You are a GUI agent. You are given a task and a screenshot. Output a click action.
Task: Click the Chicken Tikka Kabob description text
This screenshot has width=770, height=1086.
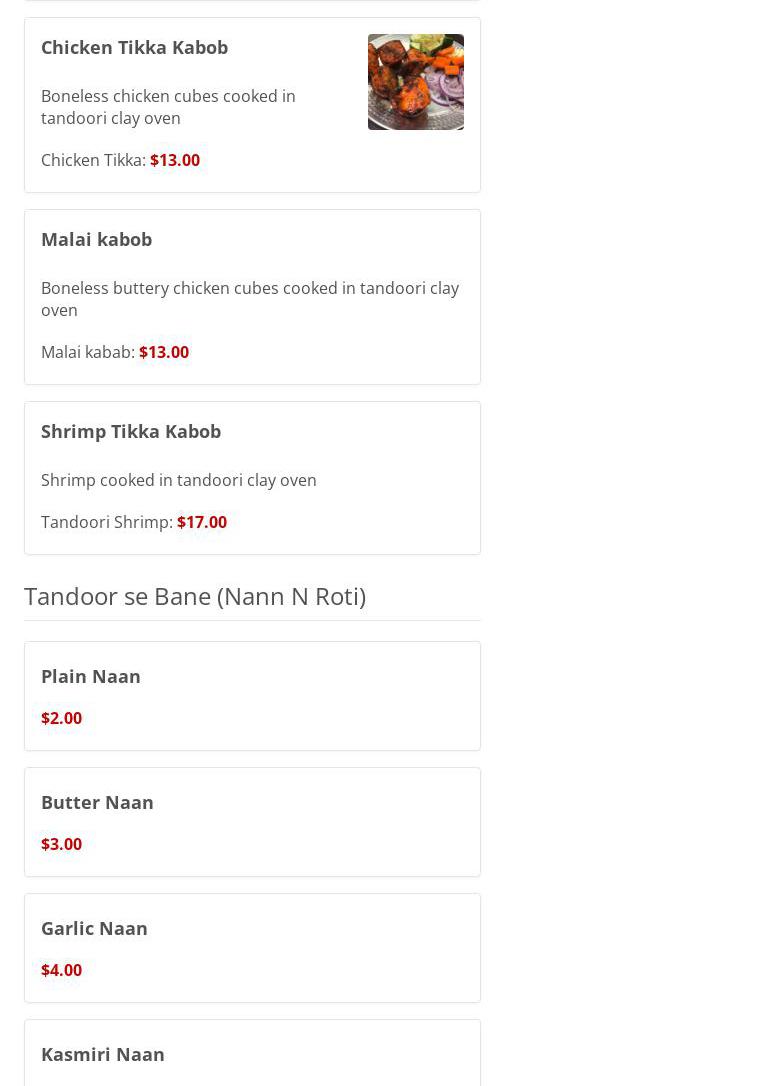point(168,107)
